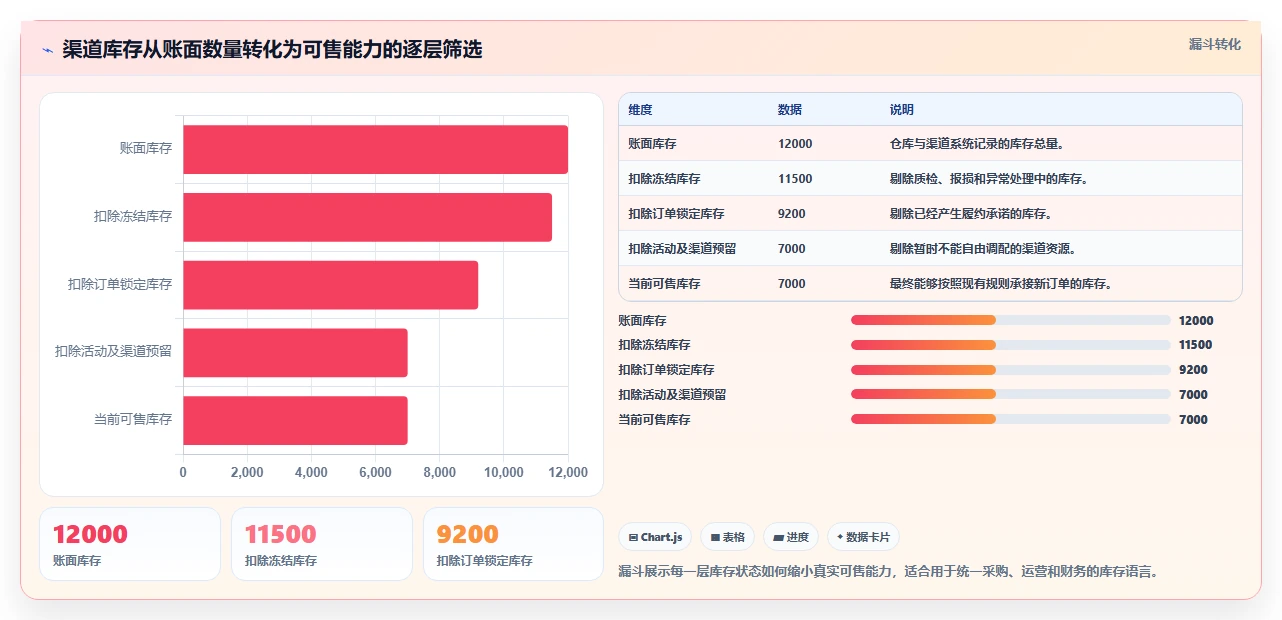Click the description 剔除质检、报损和异常处理中的库存。
Image resolution: width=1282 pixels, height=620 pixels.
click(x=989, y=179)
